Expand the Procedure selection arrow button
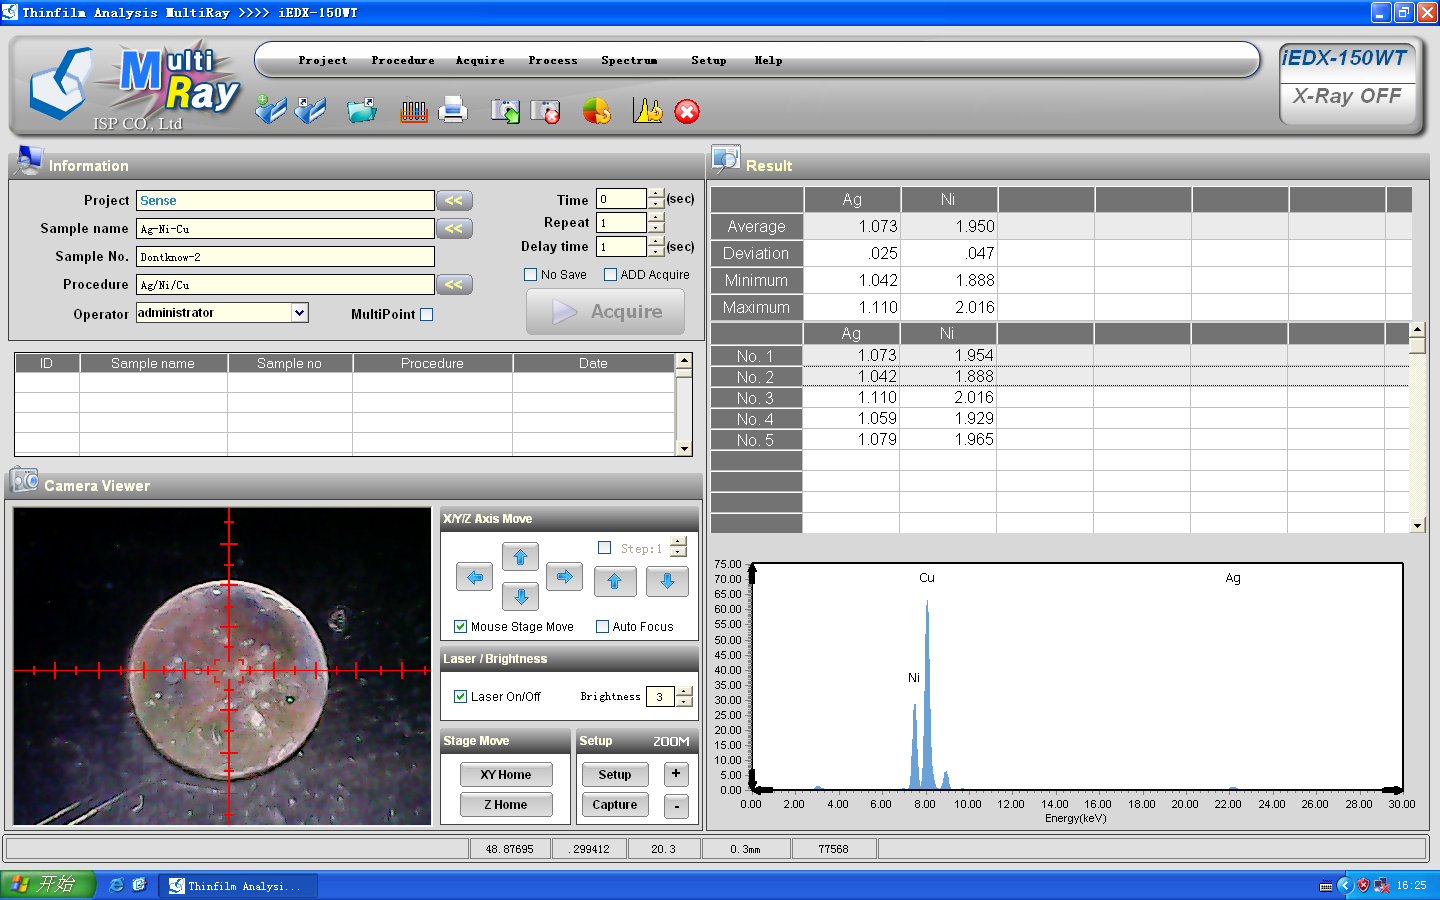The width and height of the screenshot is (1440, 900). coord(454,285)
